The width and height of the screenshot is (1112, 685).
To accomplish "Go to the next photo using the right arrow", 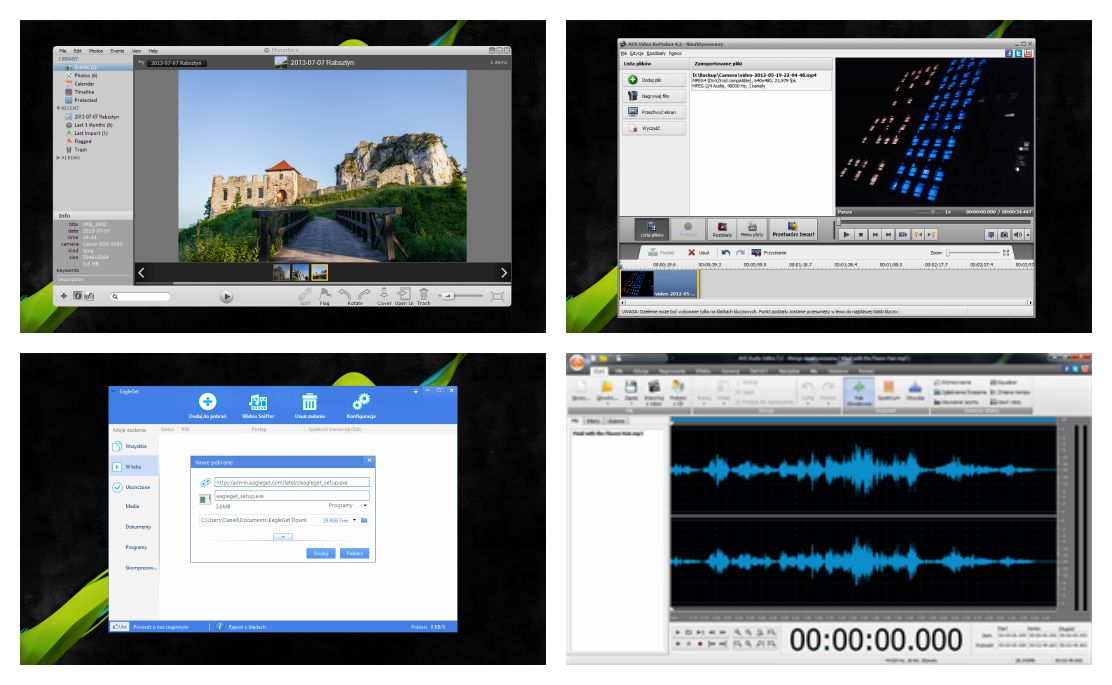I will [x=504, y=272].
